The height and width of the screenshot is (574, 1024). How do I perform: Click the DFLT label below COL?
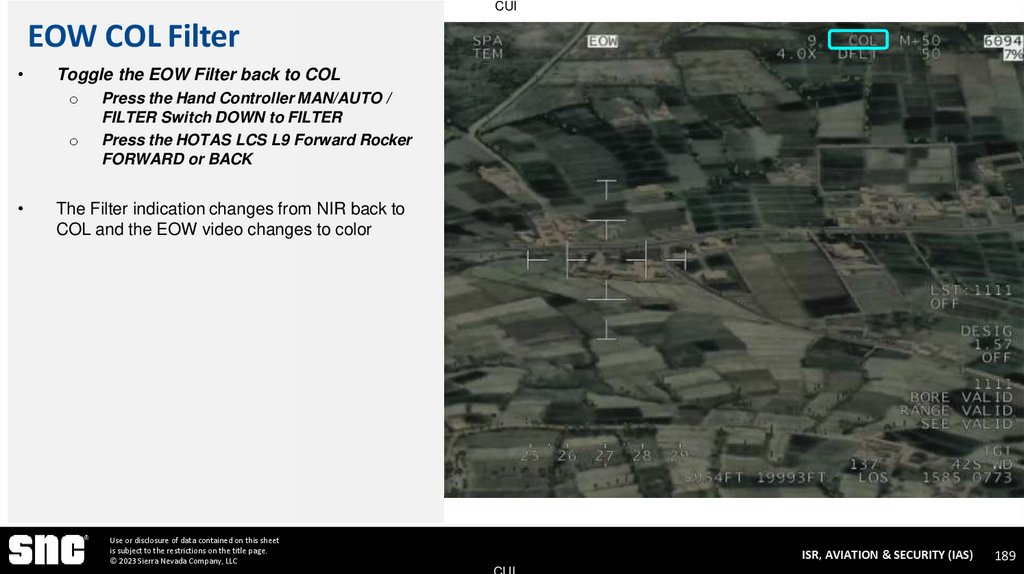(x=857, y=54)
